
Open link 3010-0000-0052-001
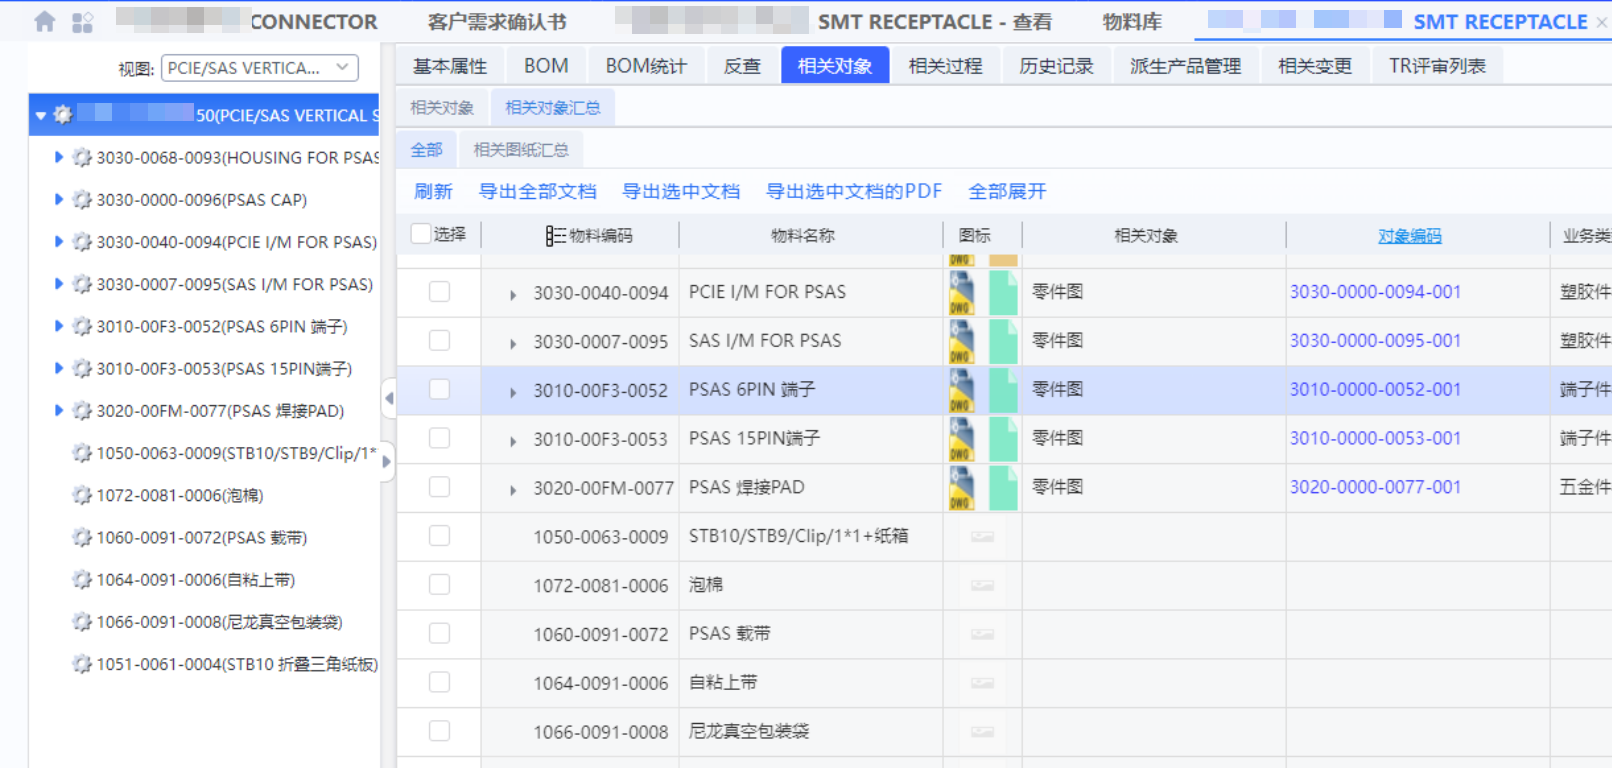[1375, 390]
